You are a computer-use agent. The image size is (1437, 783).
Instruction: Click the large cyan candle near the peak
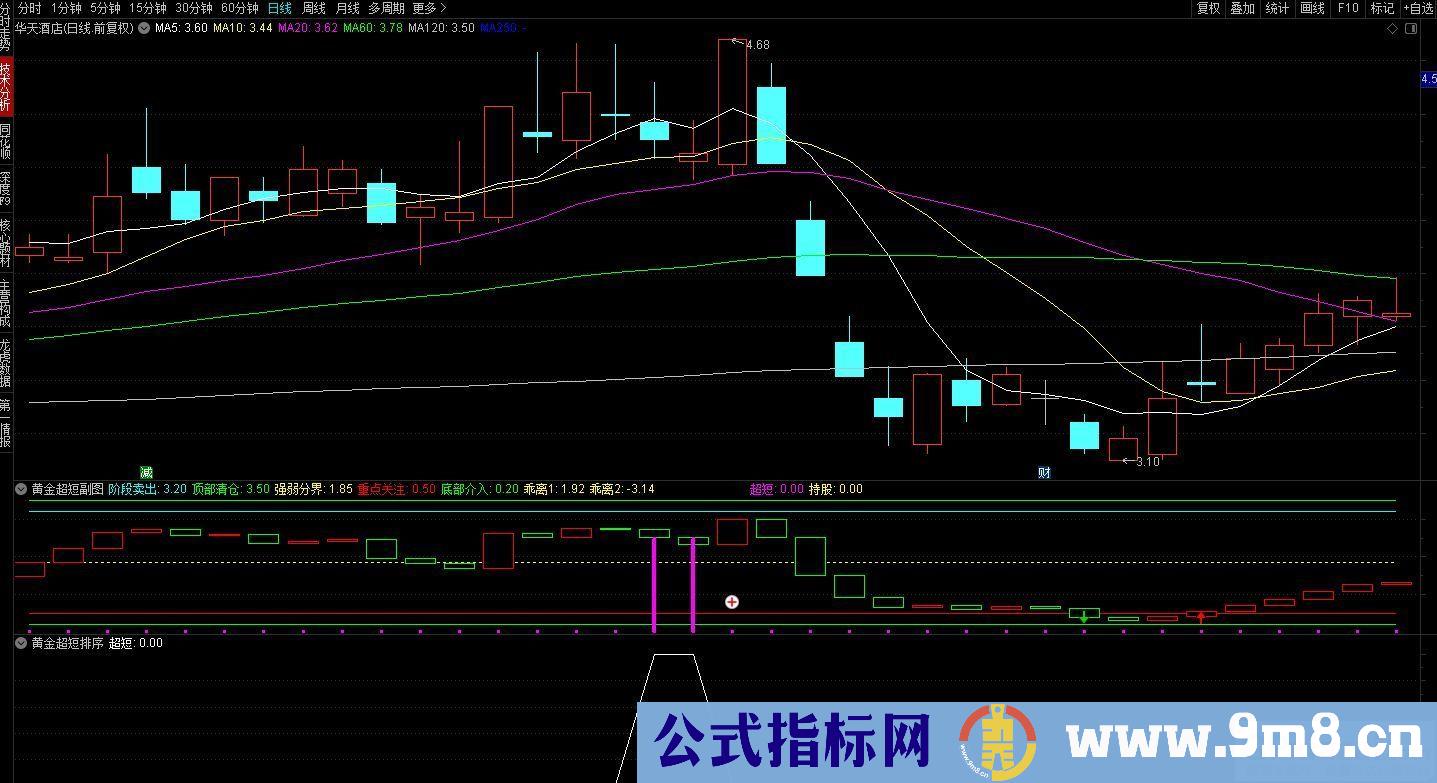[x=771, y=125]
